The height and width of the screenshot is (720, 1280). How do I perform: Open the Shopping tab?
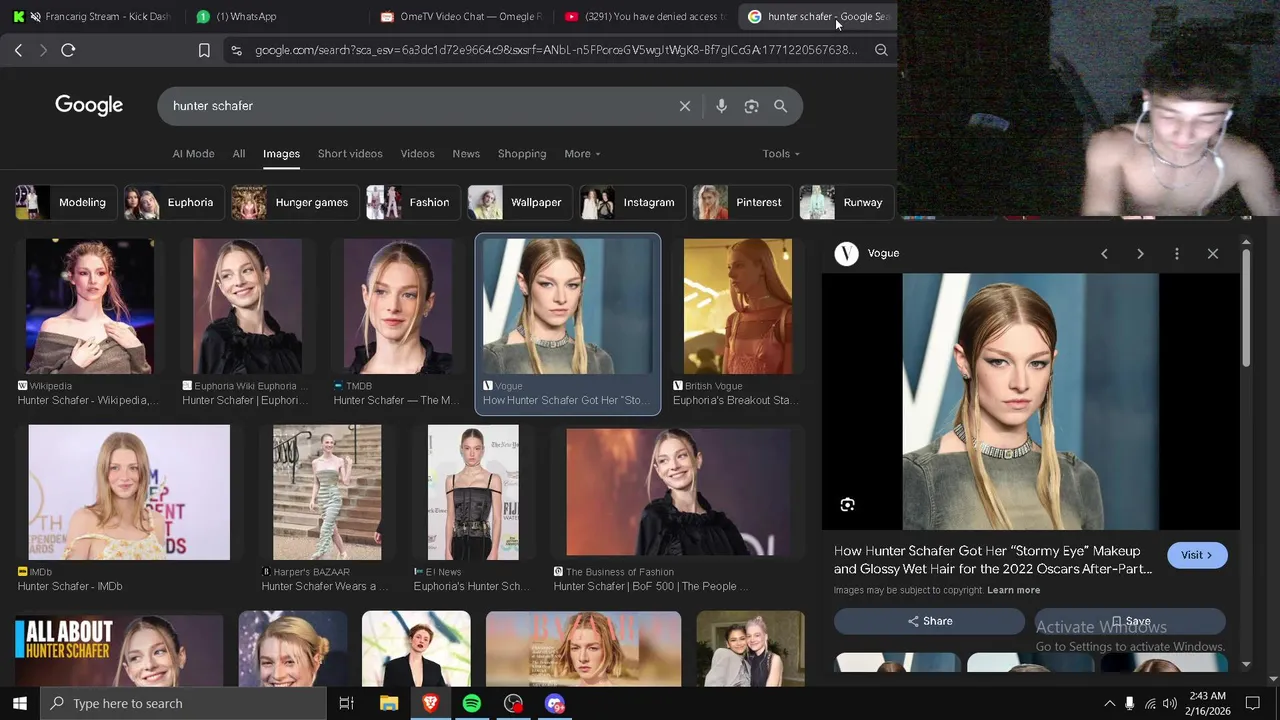click(x=522, y=154)
